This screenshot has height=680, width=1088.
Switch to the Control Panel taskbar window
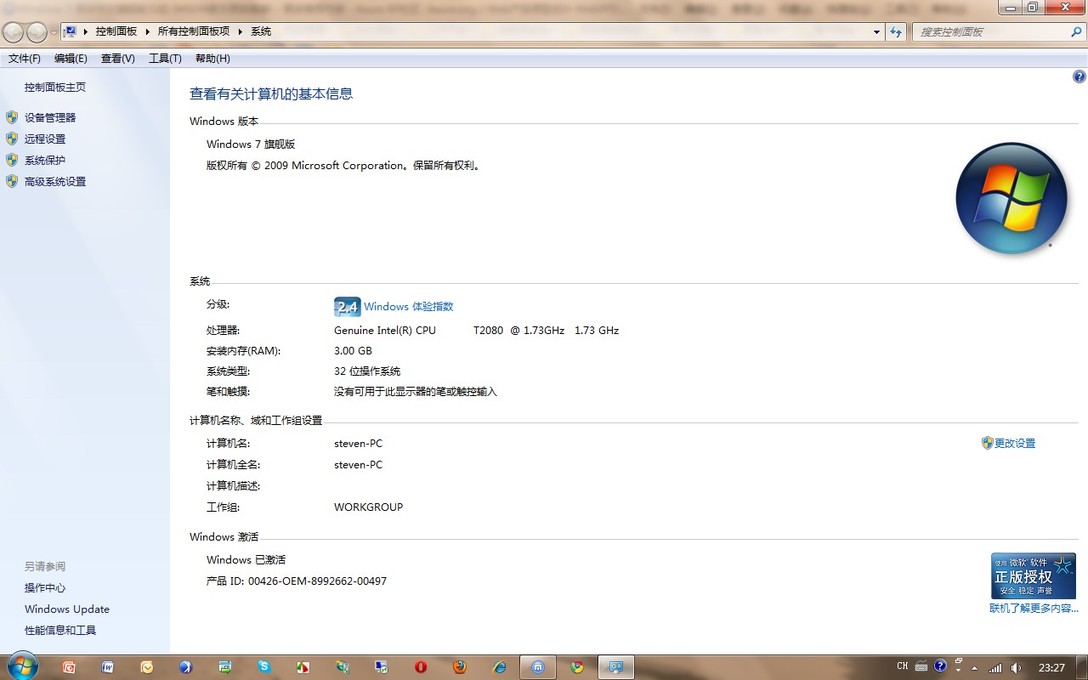[615, 668]
